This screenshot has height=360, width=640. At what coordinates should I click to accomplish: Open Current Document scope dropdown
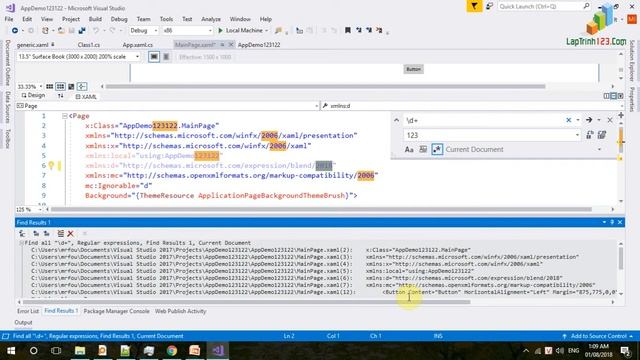599,150
